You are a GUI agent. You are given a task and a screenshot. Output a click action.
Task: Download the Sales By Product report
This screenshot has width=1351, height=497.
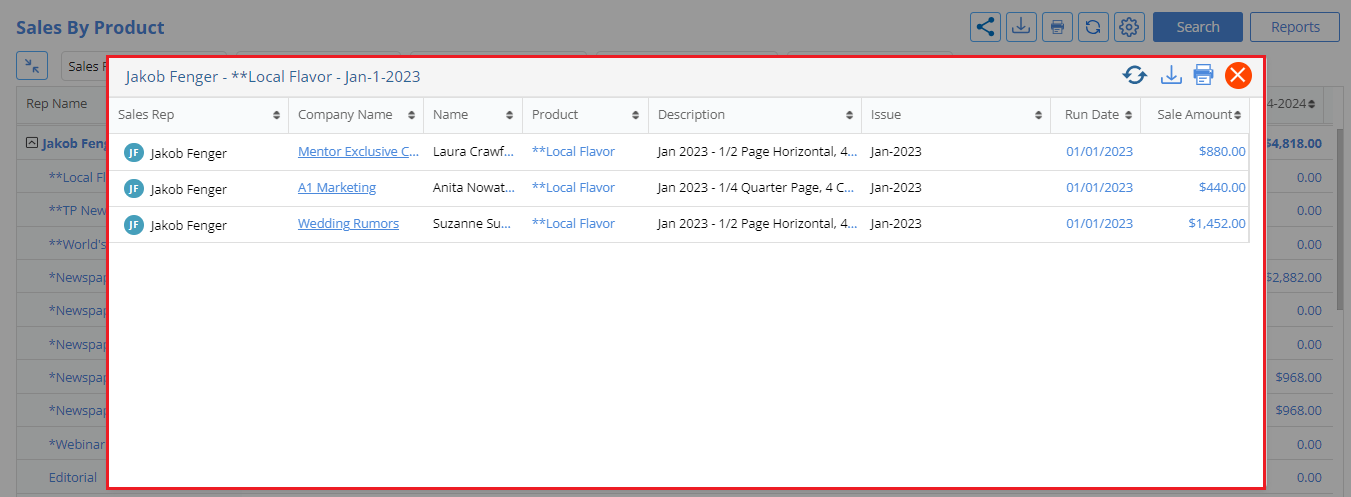(1021, 27)
